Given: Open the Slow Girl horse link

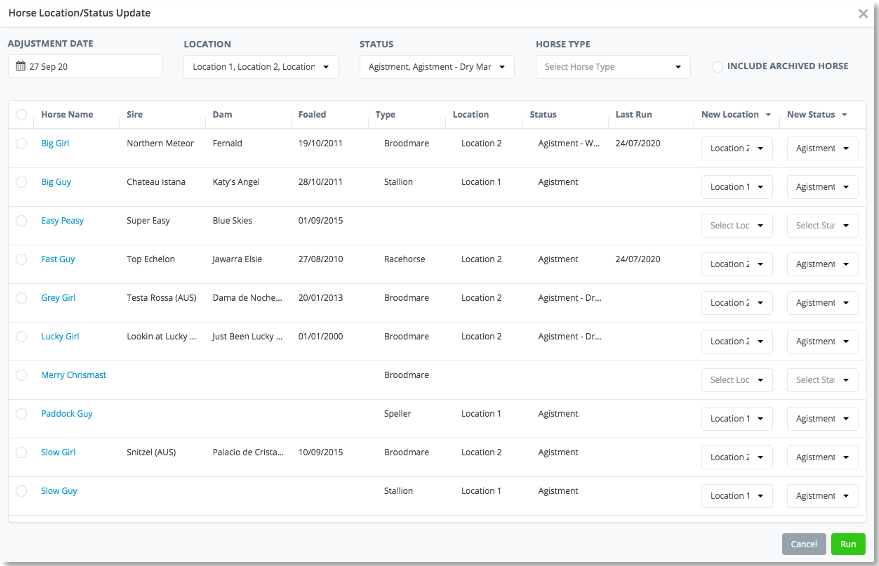Looking at the screenshot, I should [x=58, y=453].
